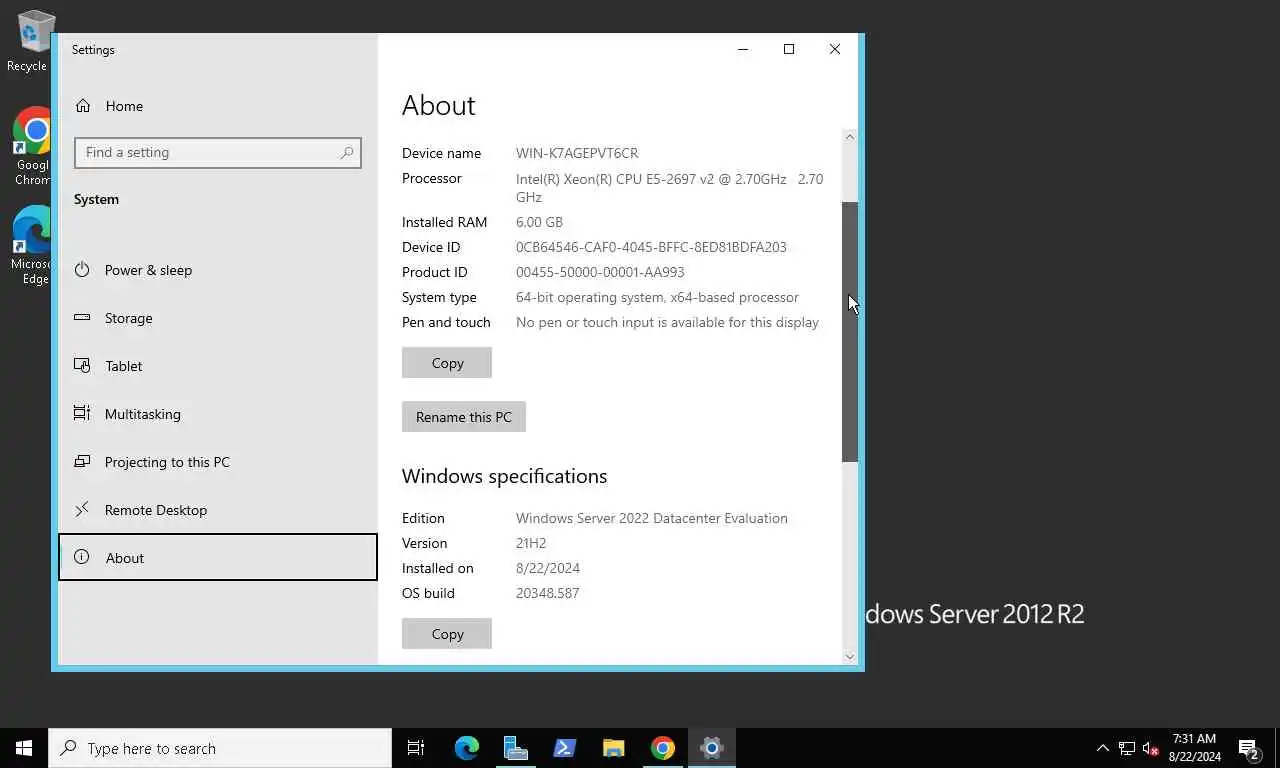Click the Windows specifications heading
Screen dimensions: 1280x768
[x=504, y=476]
